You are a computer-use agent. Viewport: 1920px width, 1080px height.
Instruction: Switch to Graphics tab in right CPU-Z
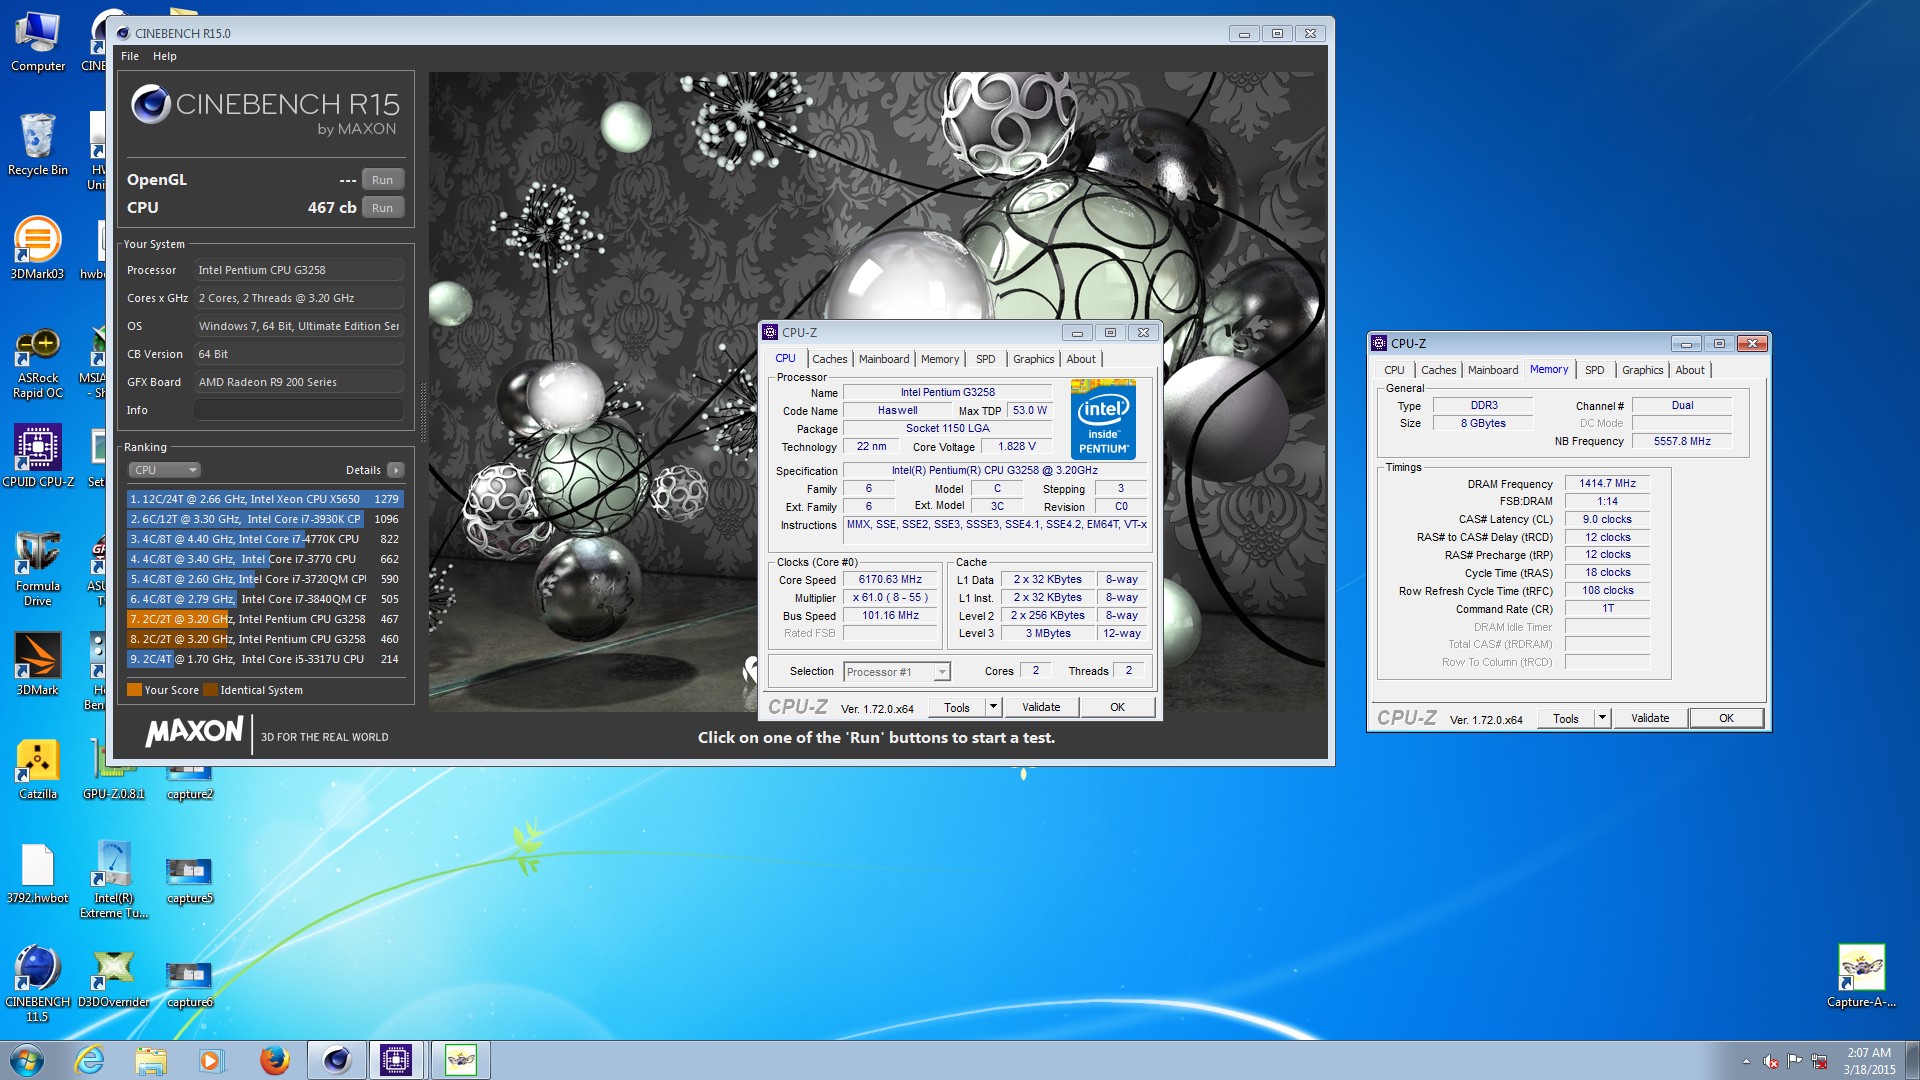point(1642,370)
